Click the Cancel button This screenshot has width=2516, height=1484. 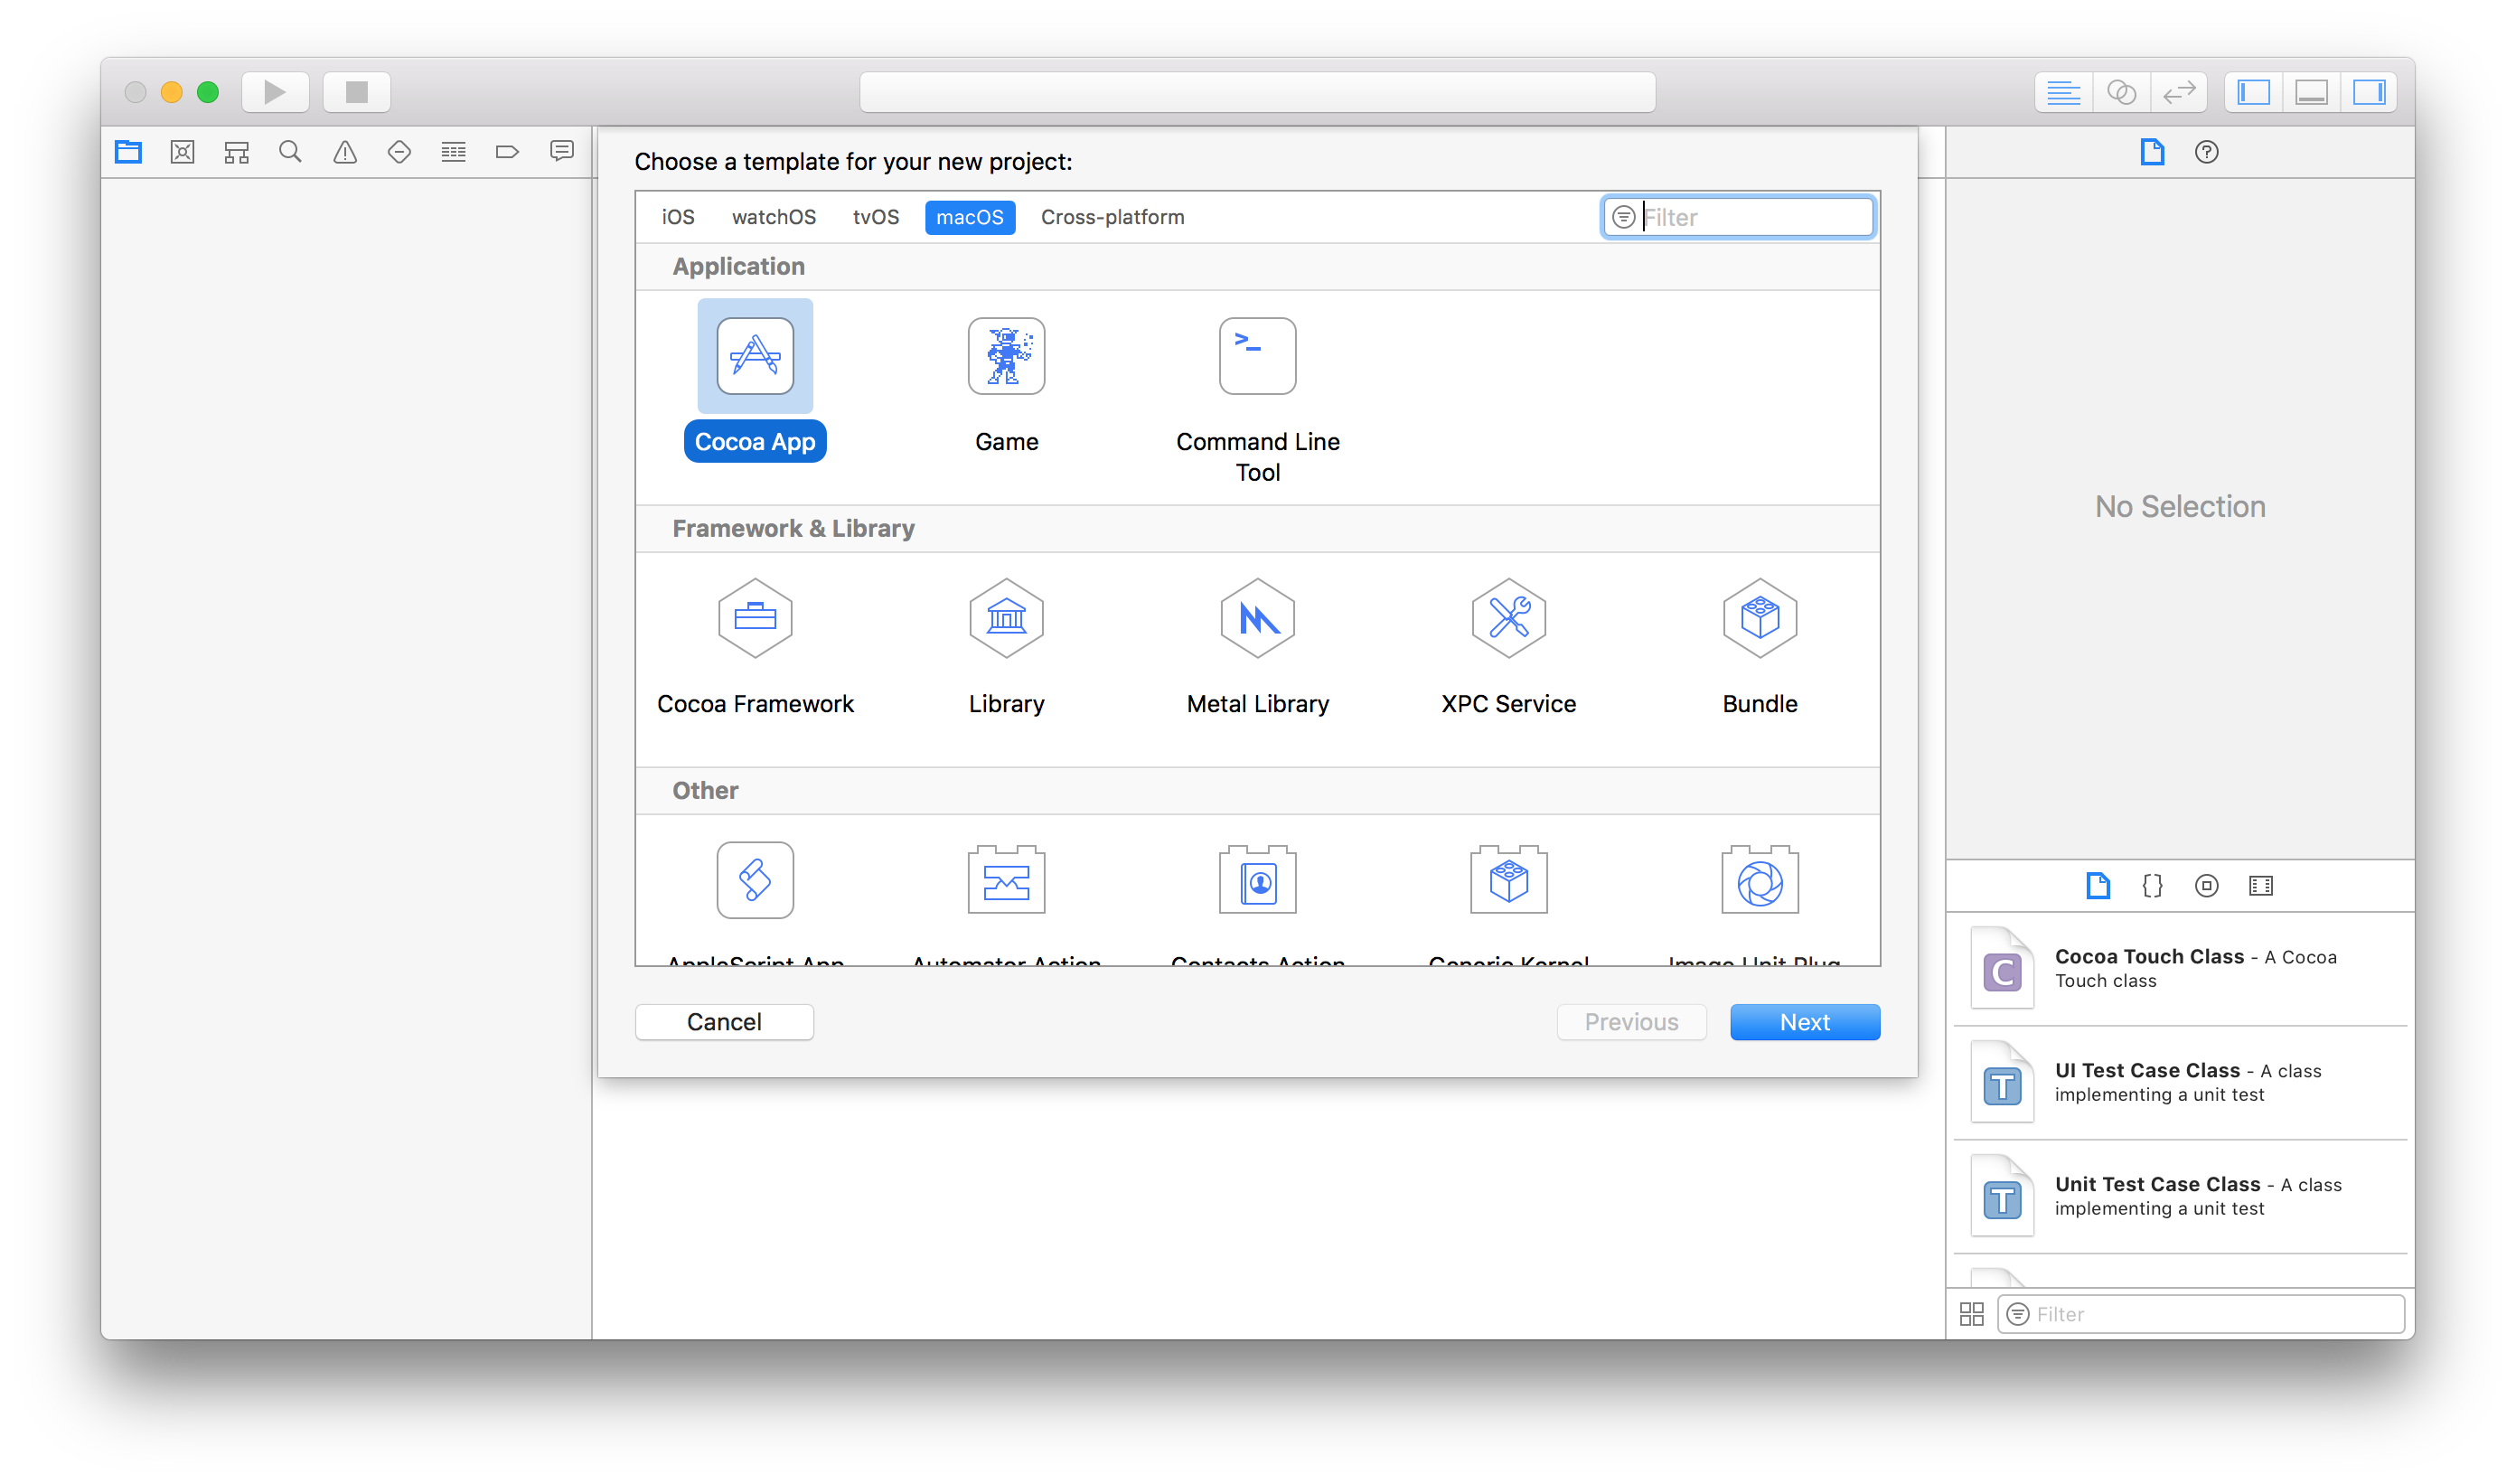pyautogui.click(x=724, y=1022)
